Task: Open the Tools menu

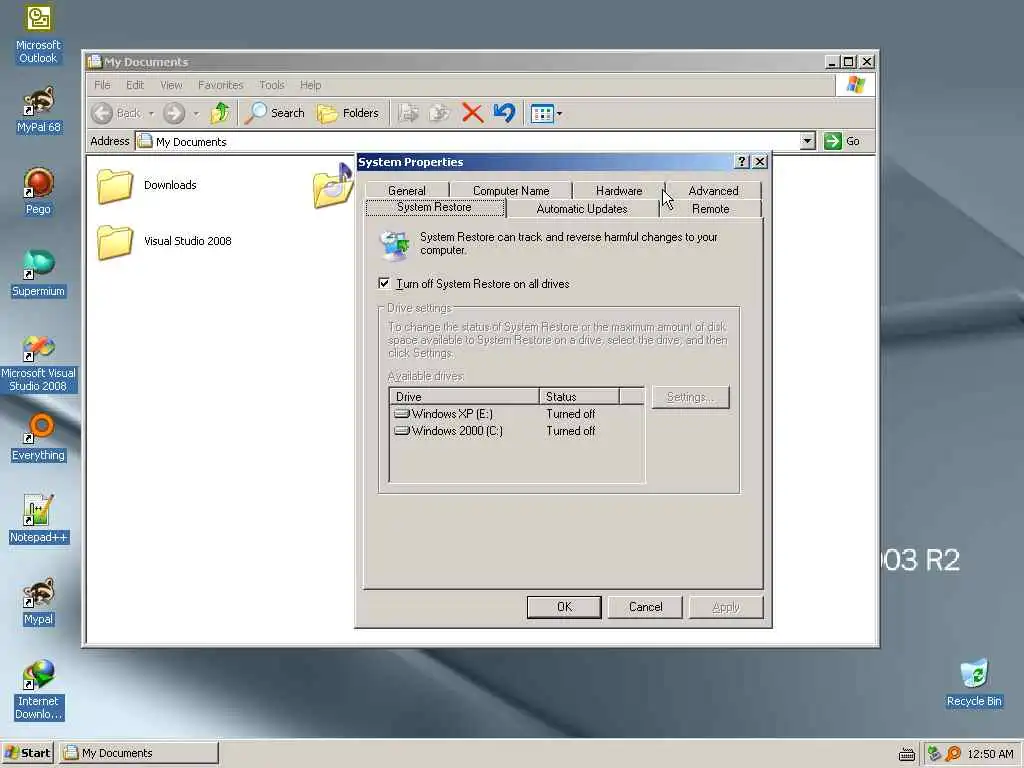Action: (272, 85)
